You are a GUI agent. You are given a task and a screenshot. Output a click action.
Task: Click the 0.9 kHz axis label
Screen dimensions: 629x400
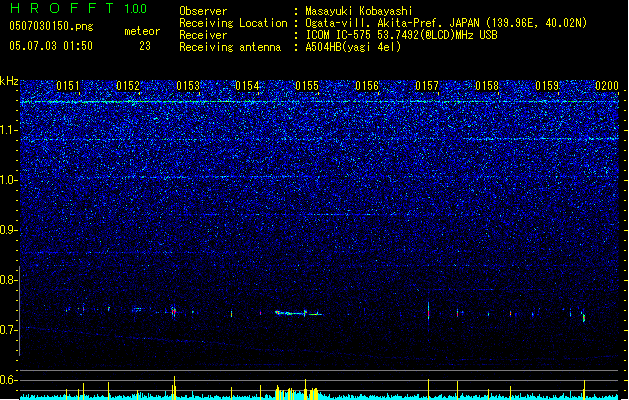[x=9, y=230]
